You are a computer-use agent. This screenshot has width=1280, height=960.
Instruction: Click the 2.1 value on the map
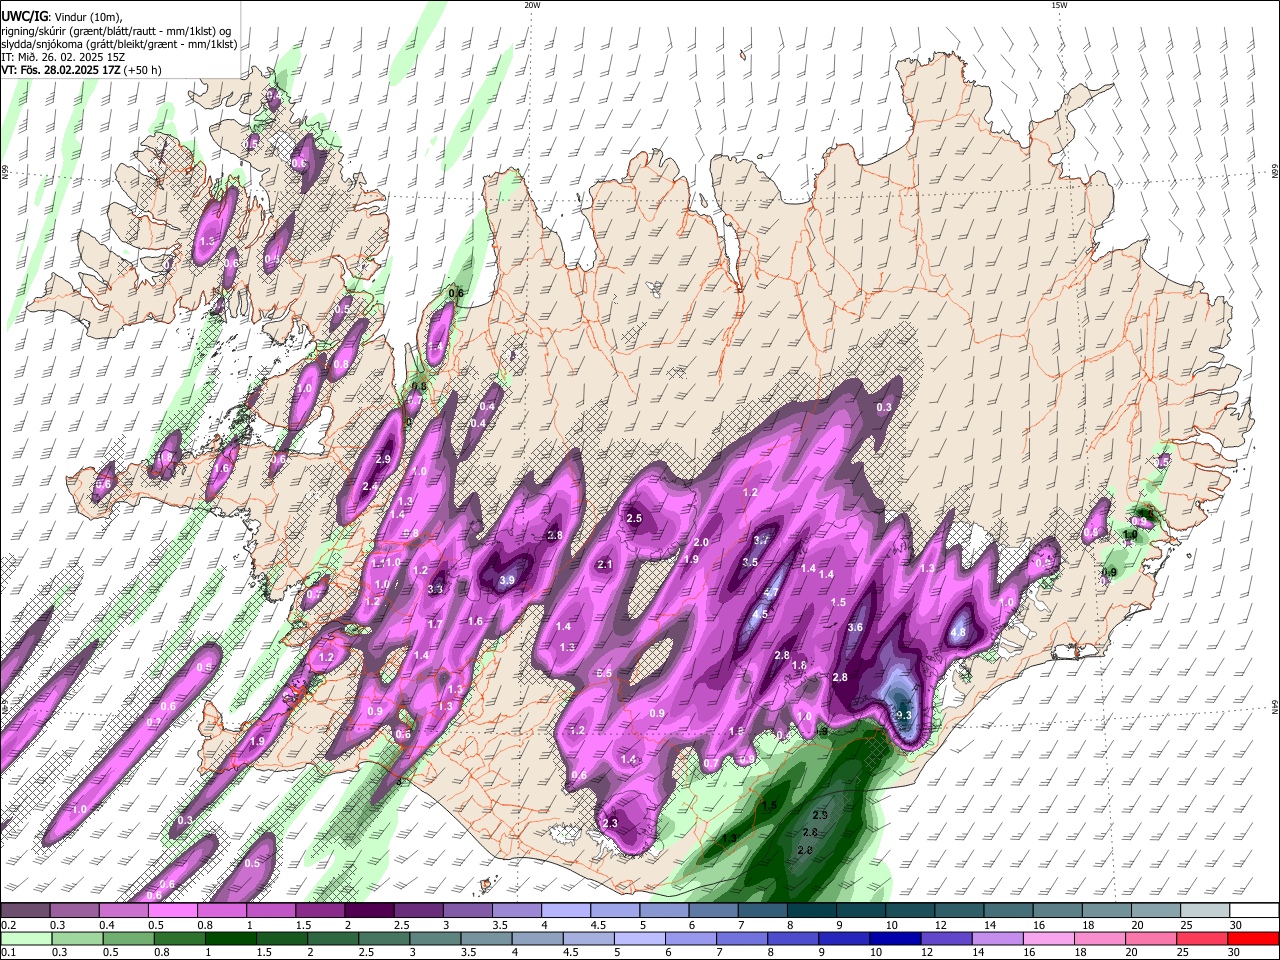604,564
